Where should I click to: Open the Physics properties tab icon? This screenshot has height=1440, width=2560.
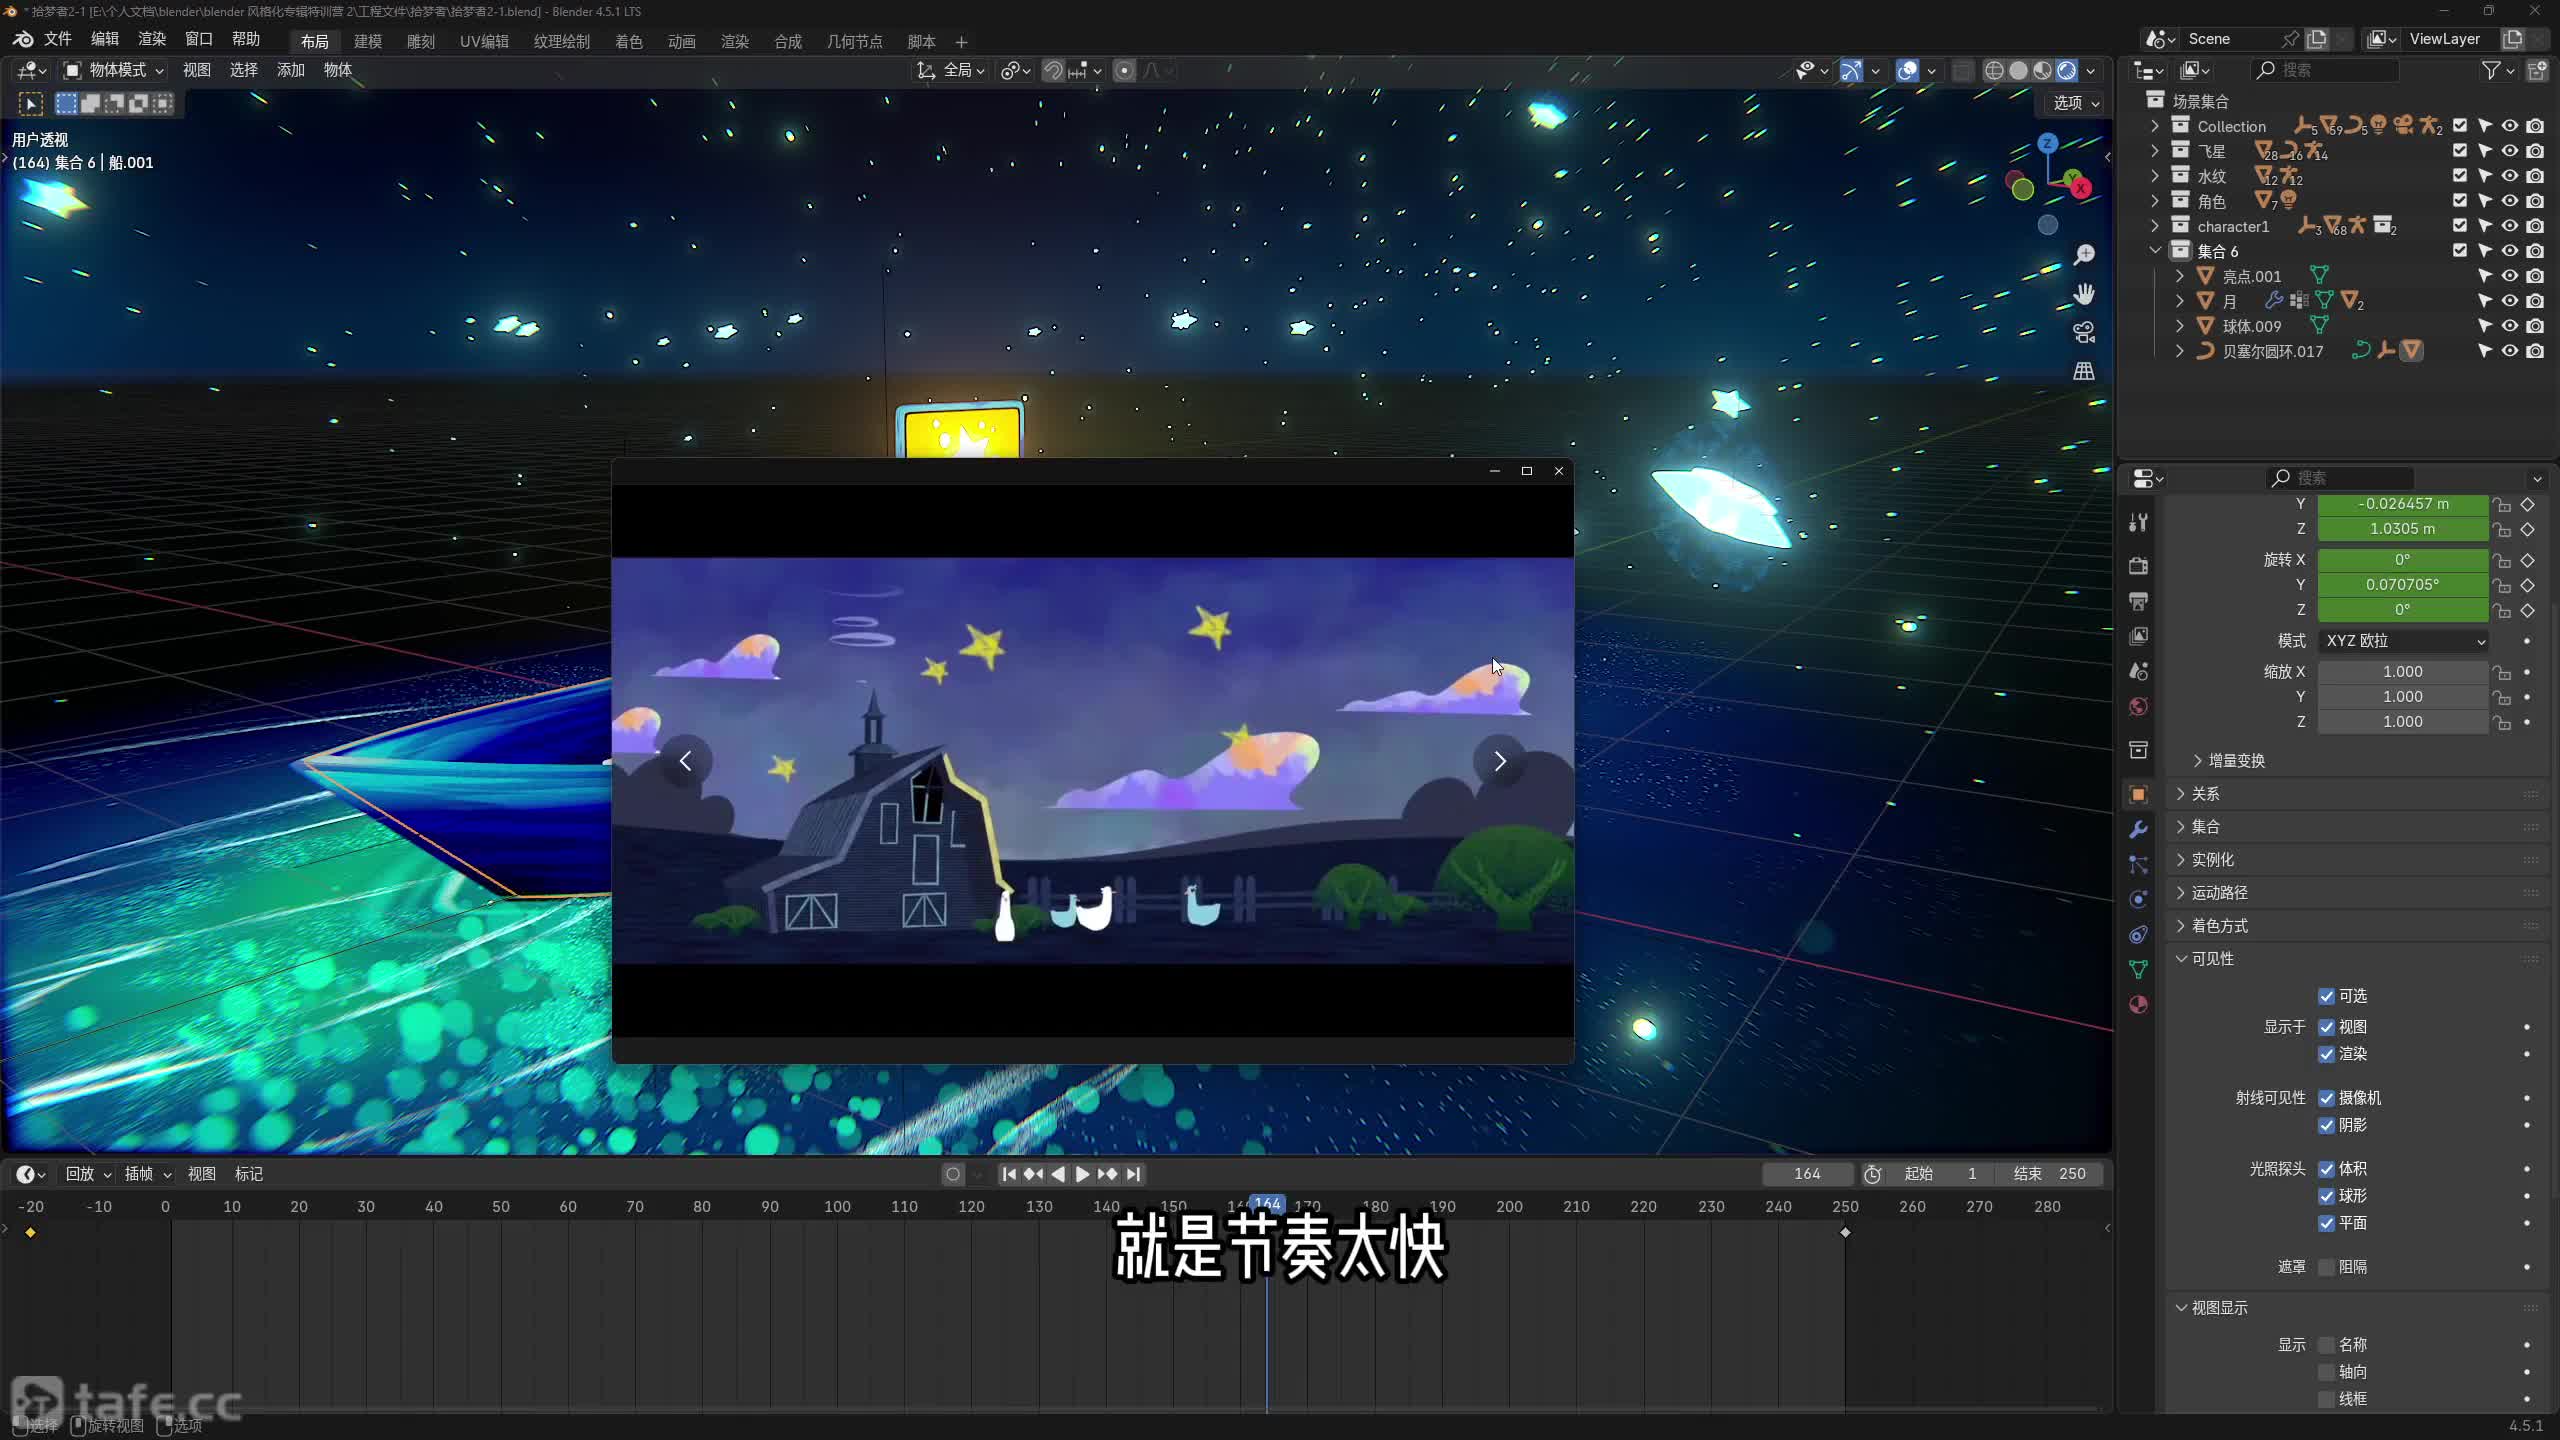click(2138, 899)
